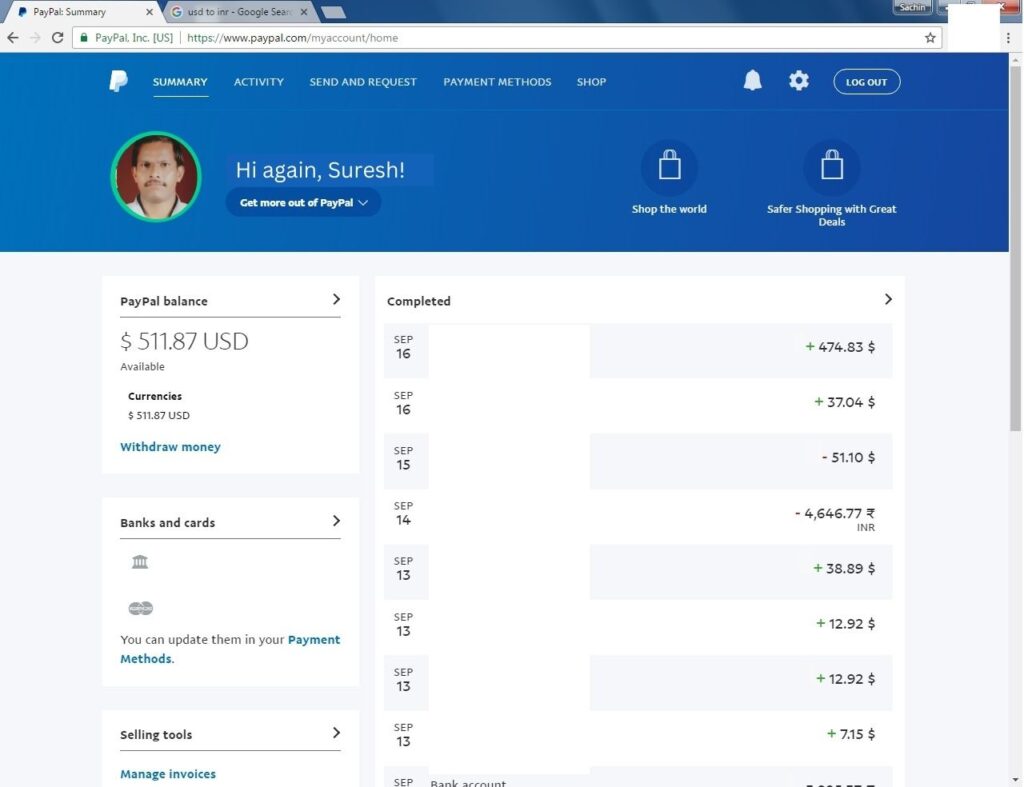
Task: Click the card icon under Banks and cards
Action: [140, 609]
